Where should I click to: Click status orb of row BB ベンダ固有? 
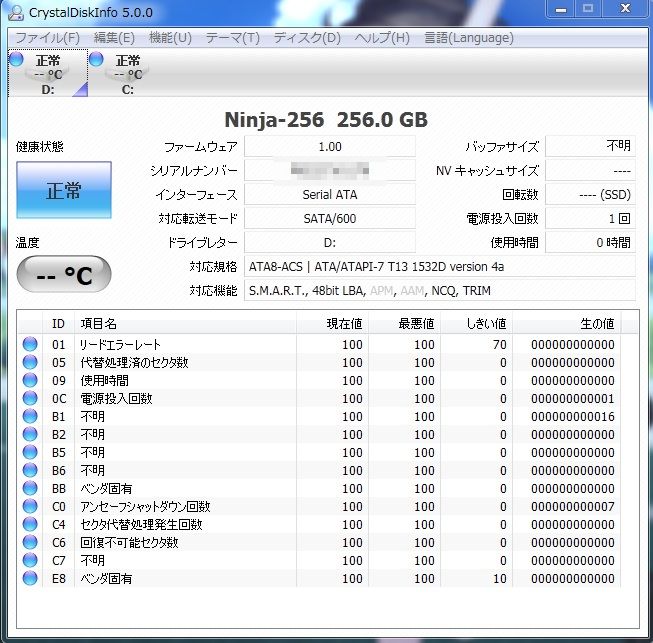(30, 488)
